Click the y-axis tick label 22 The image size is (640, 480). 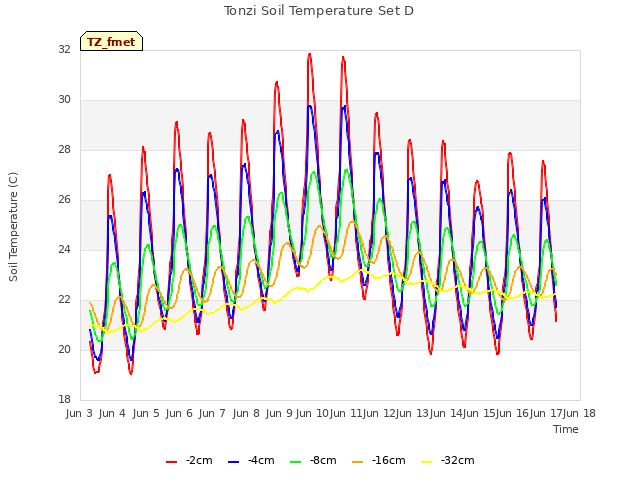(x=64, y=300)
